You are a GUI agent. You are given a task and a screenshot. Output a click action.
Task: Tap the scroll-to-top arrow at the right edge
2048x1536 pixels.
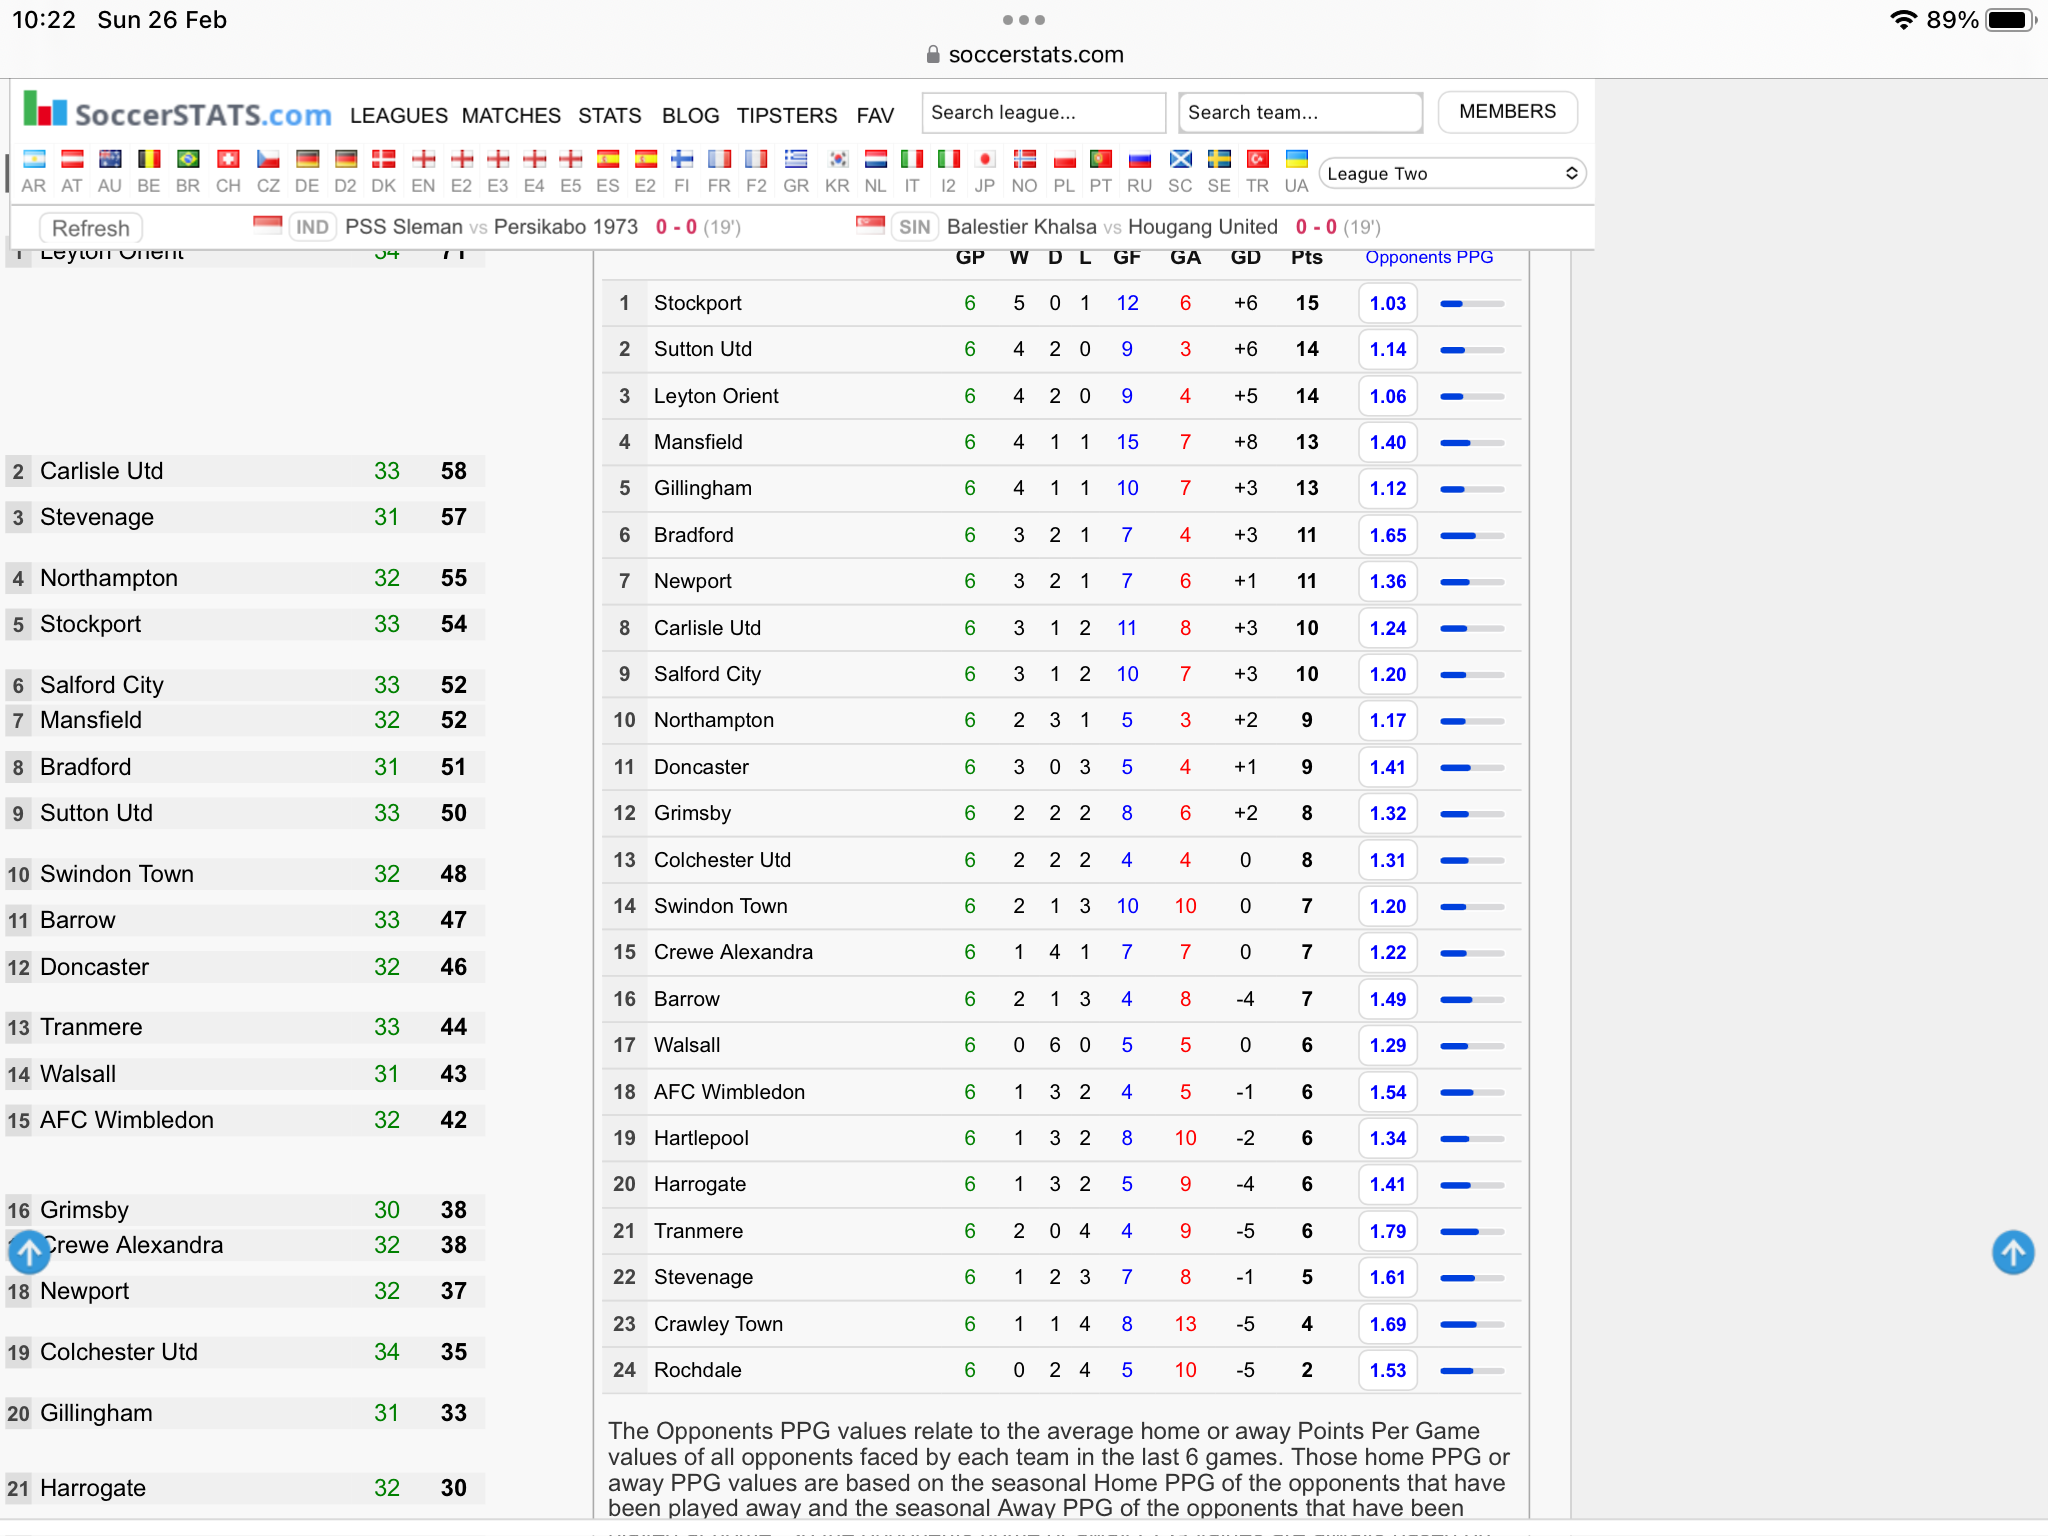[x=2012, y=1252]
